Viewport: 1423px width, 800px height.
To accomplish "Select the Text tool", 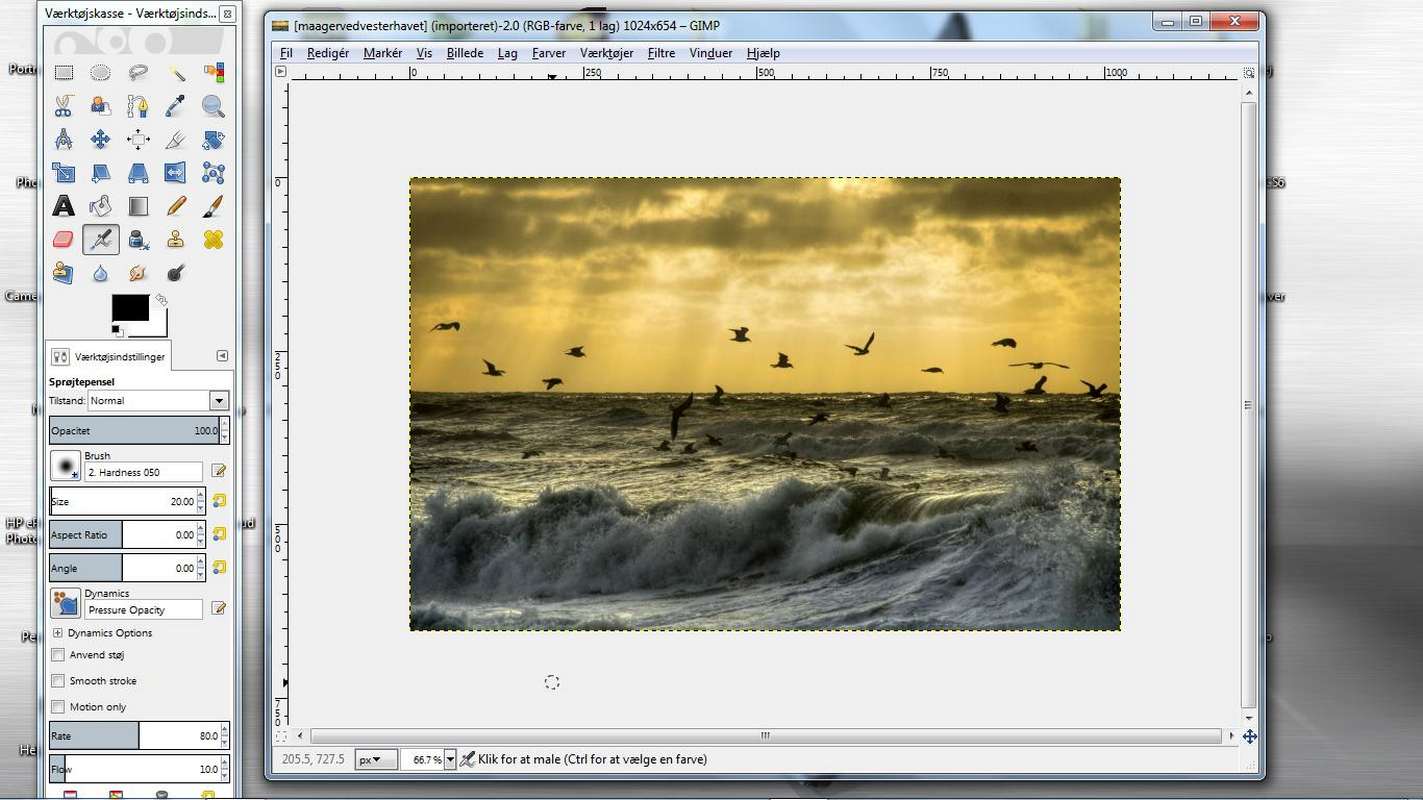I will click(x=63, y=206).
